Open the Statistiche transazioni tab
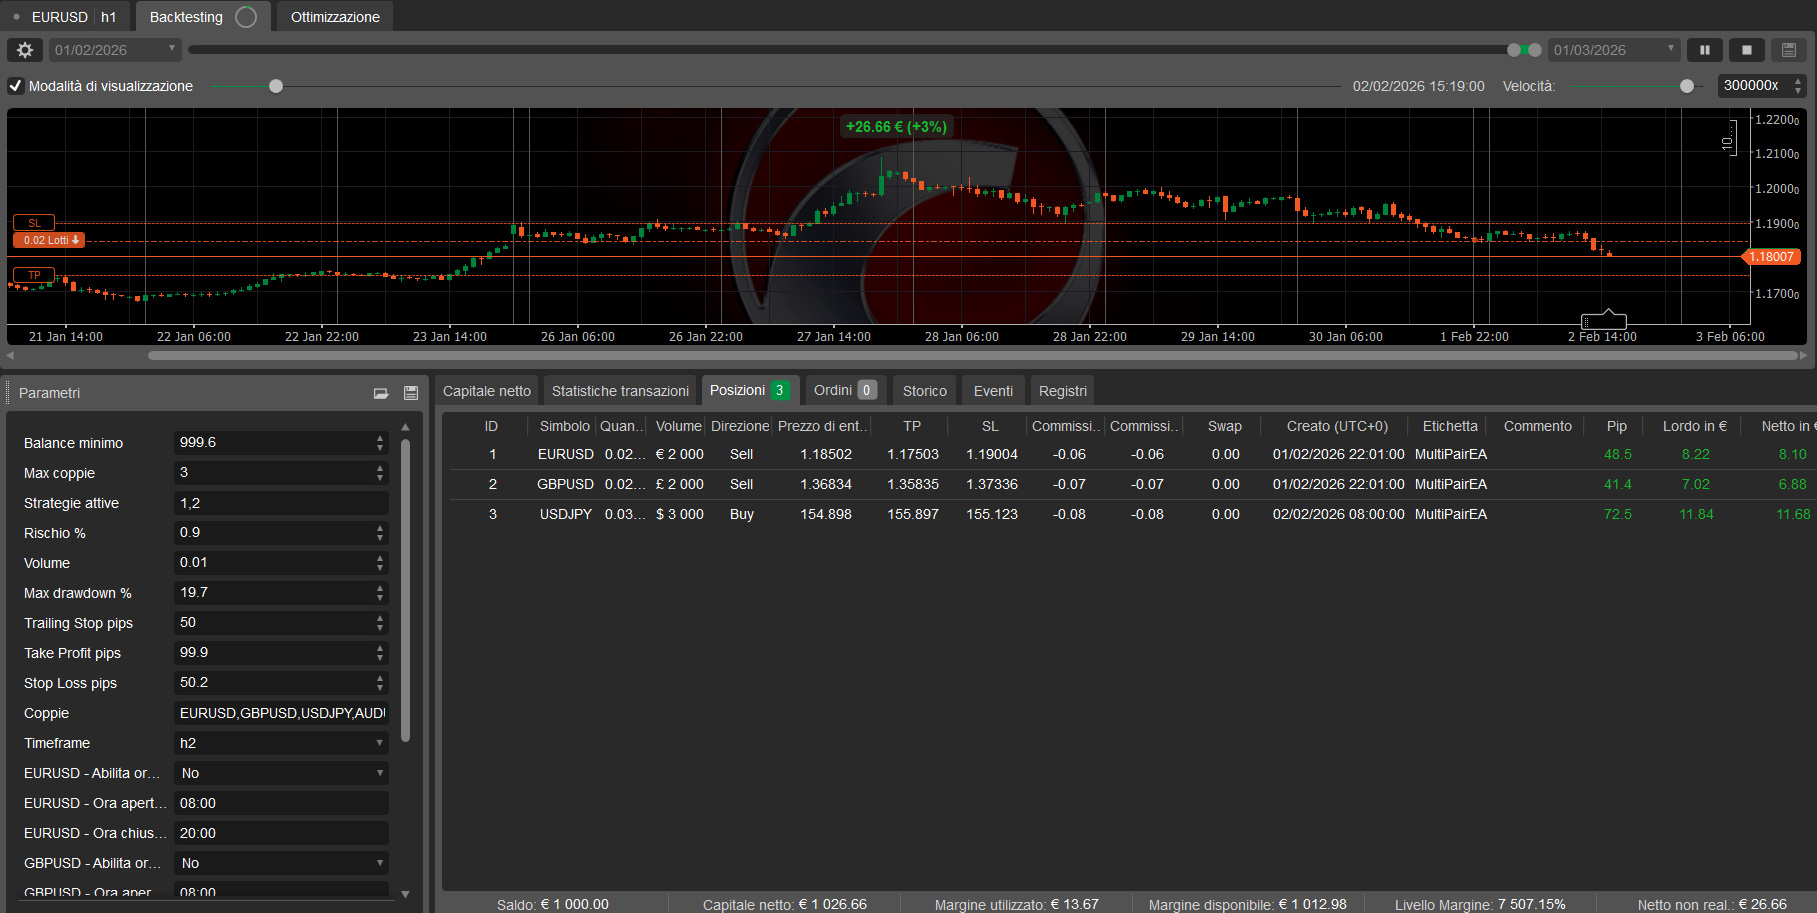 pos(619,390)
